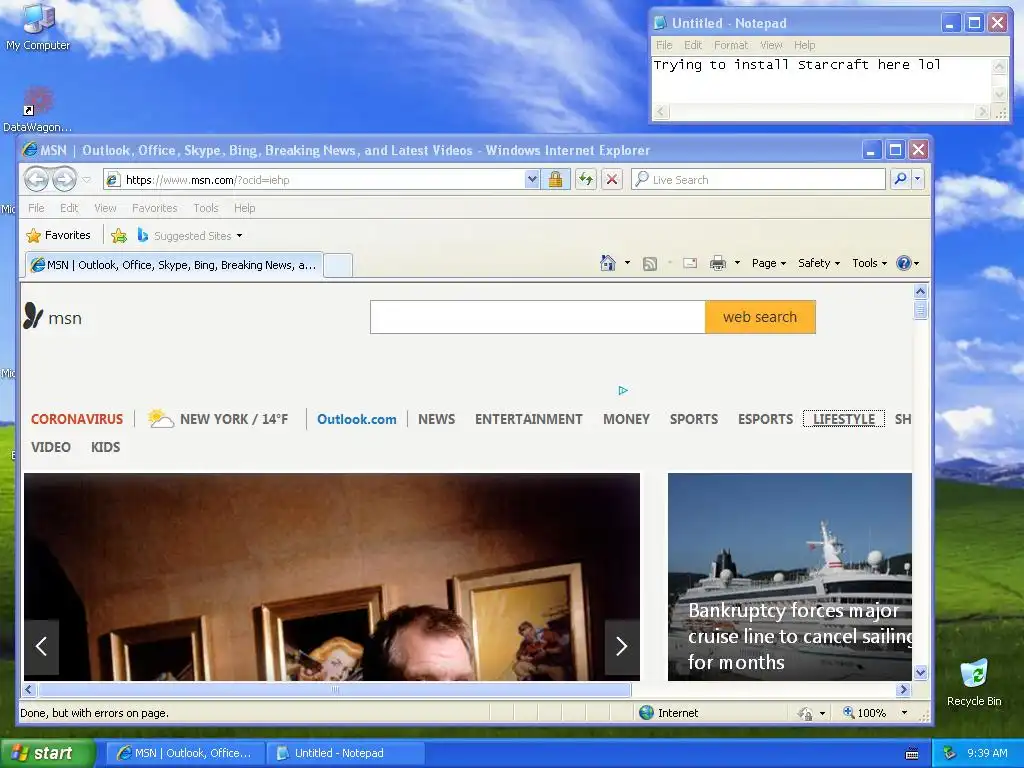
Task: Open the Favorites menu in menu bar
Action: [155, 208]
